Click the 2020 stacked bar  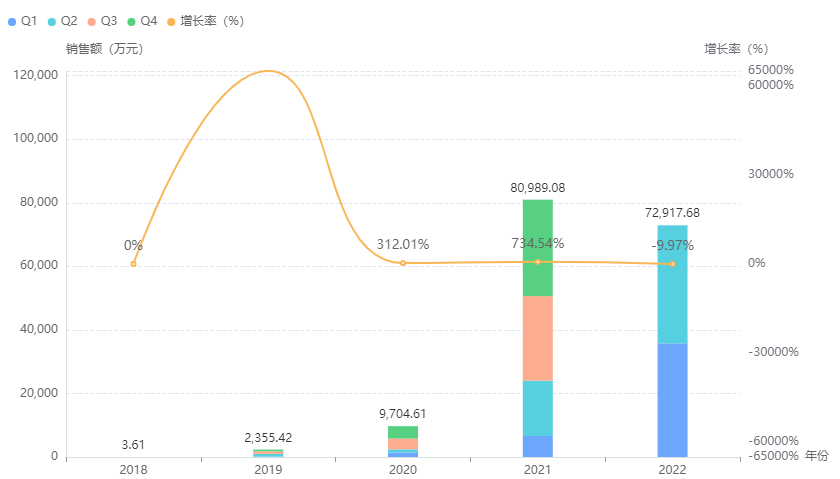(x=403, y=442)
